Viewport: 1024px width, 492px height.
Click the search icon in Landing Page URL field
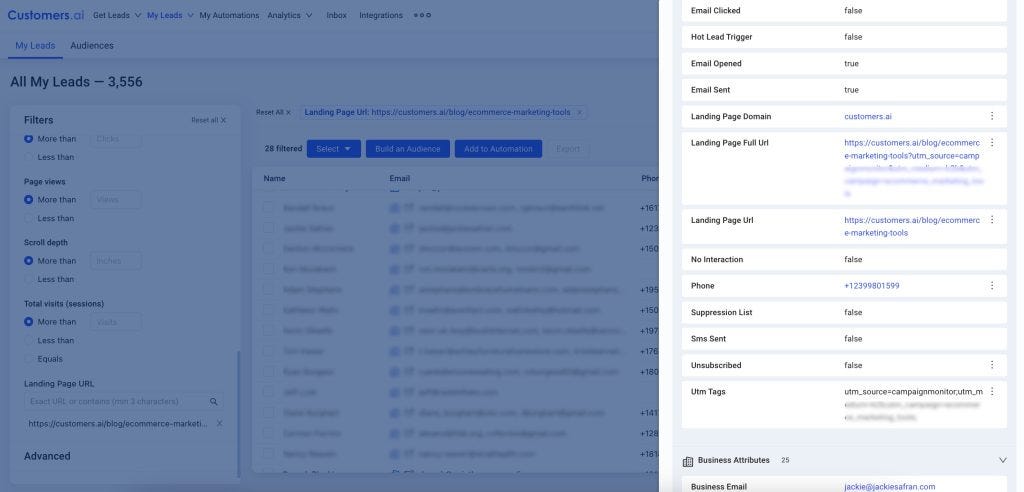(214, 401)
